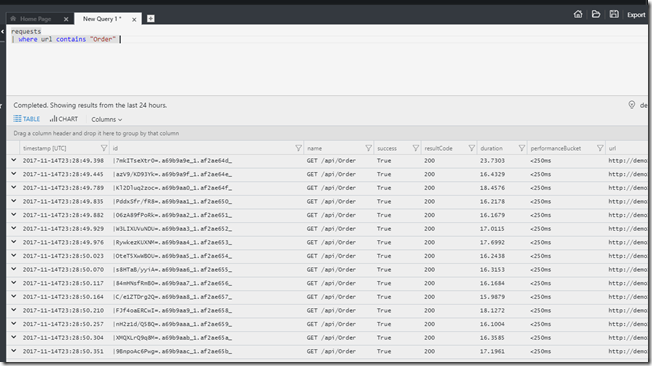Click the Export button
Screen dimensions: 652x366
coord(636,15)
